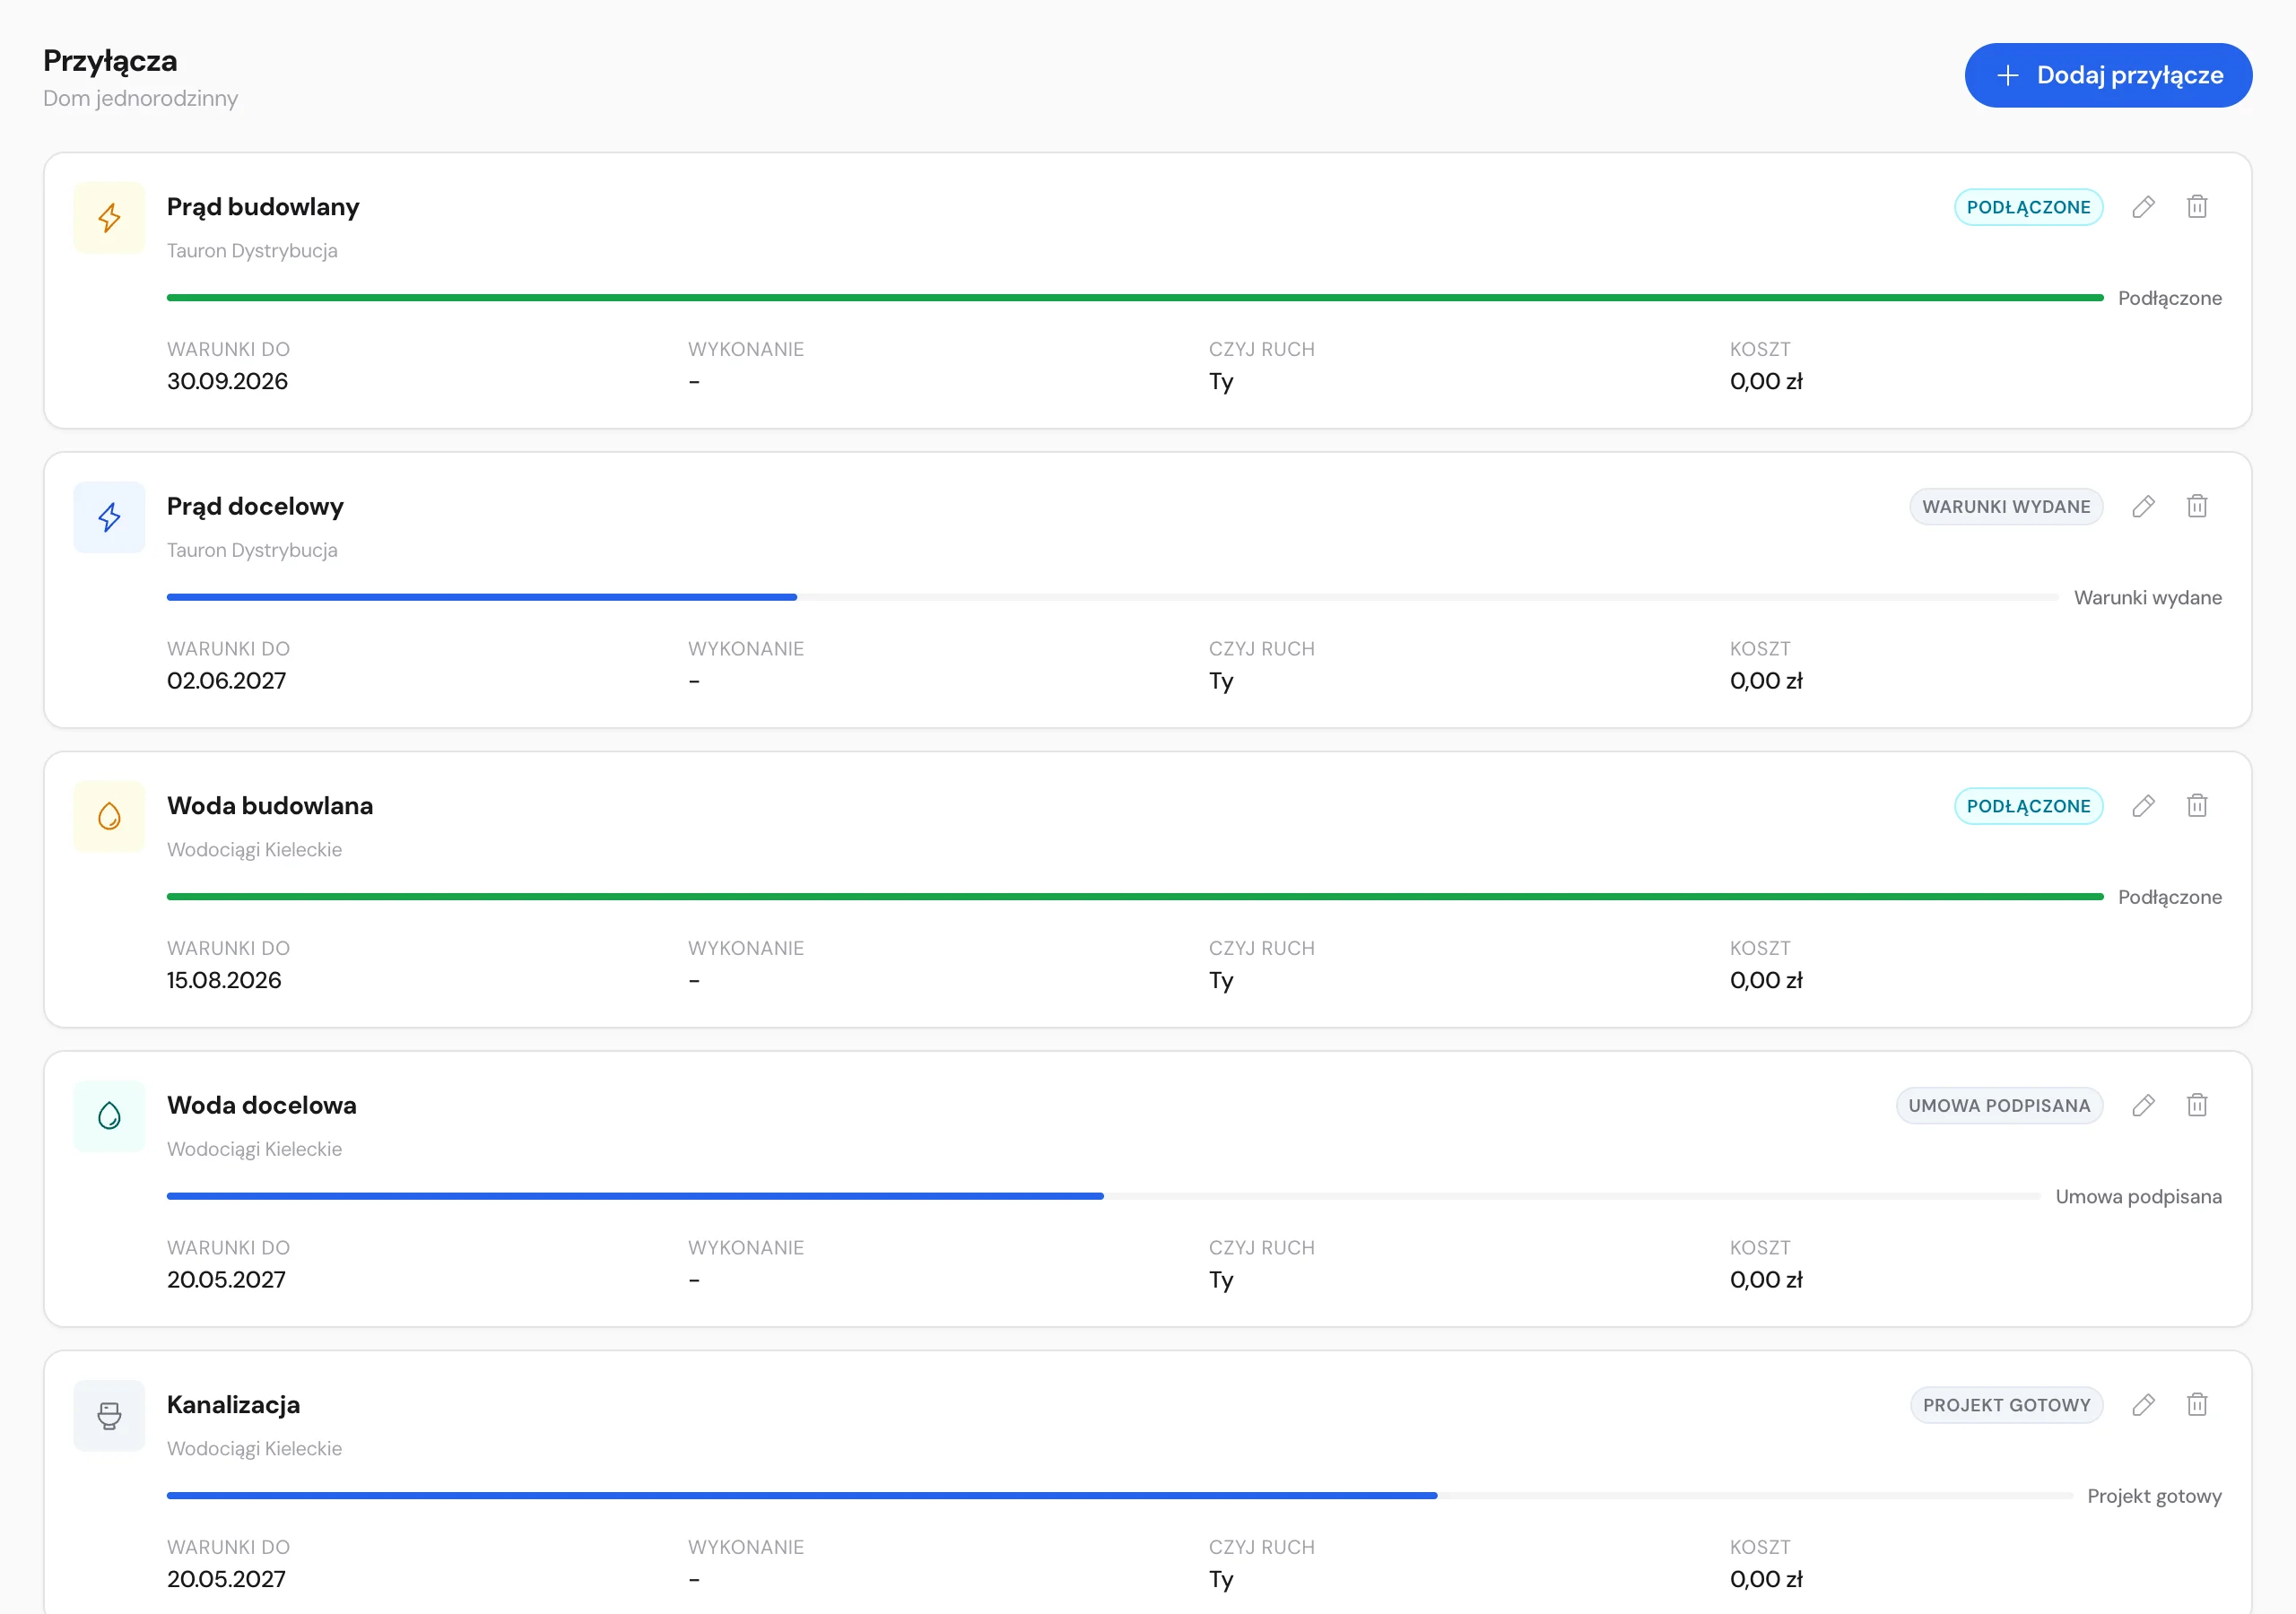Click the PODŁĄCZONE badge on Woda budowlana
Viewport: 2296px width, 1614px height.
2028,806
